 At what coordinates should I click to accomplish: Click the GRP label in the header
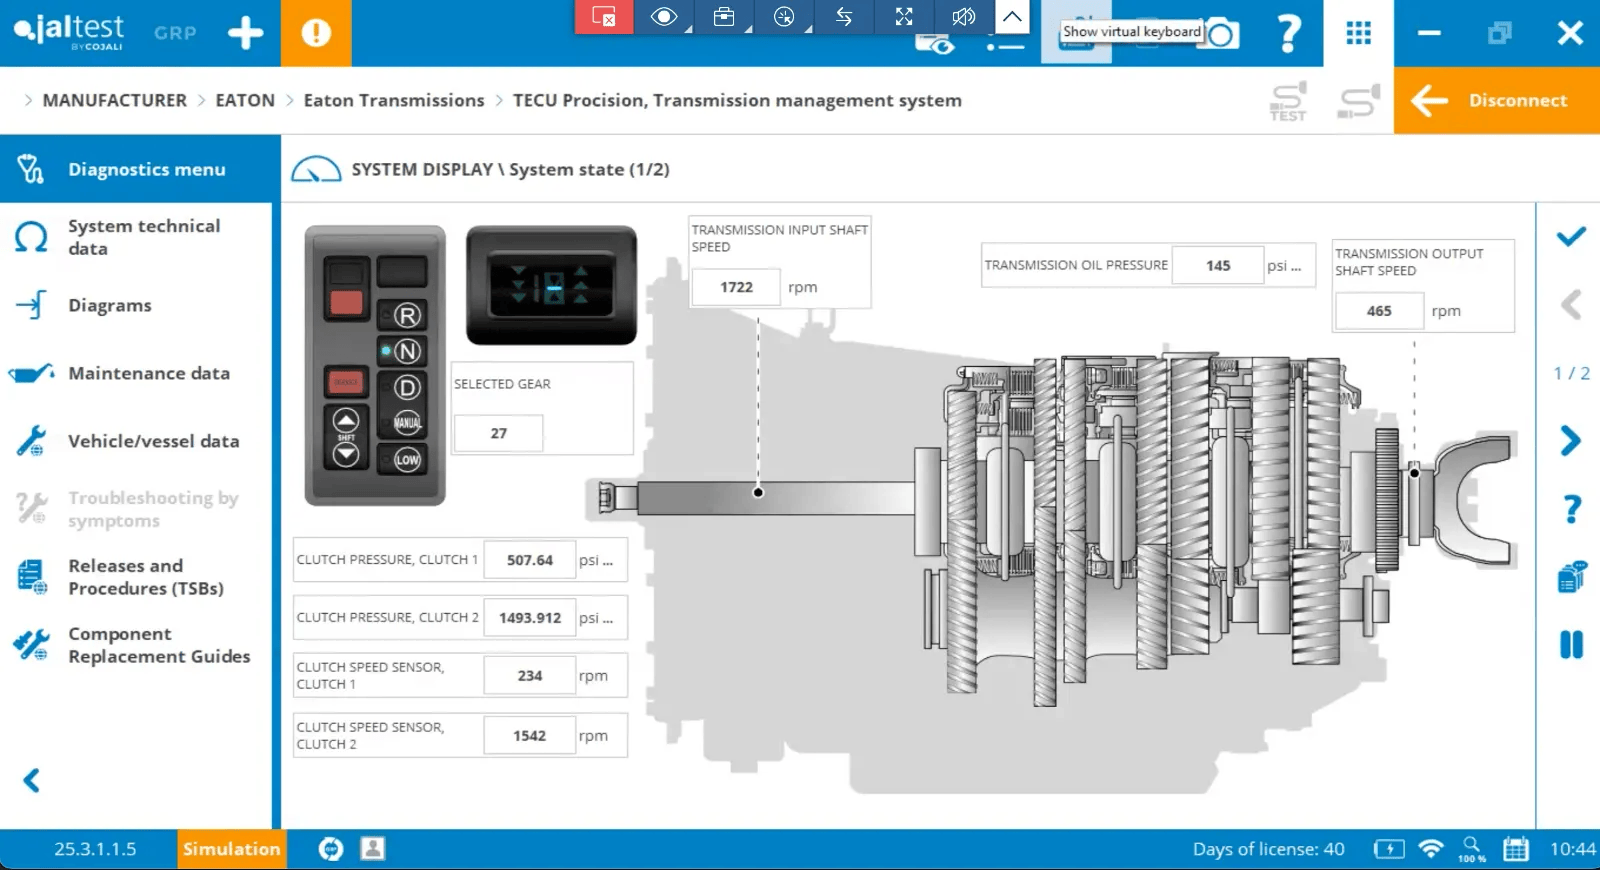[175, 33]
